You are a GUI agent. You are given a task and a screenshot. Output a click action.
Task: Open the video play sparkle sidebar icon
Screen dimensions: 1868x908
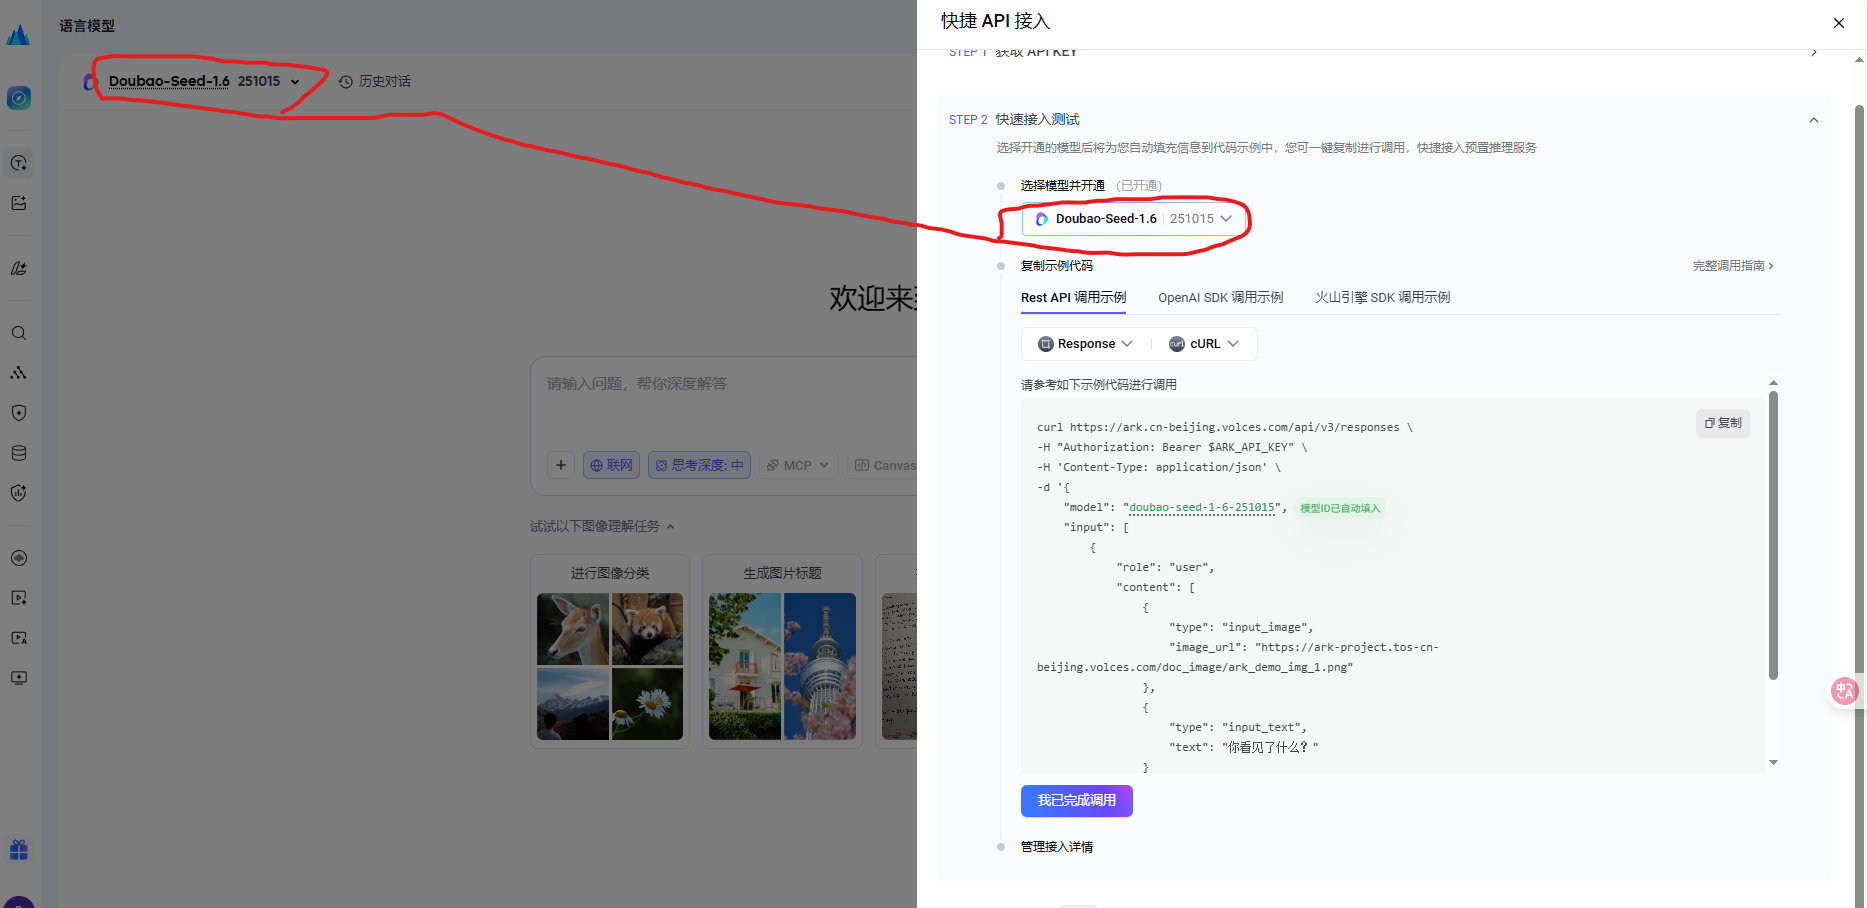(x=19, y=598)
